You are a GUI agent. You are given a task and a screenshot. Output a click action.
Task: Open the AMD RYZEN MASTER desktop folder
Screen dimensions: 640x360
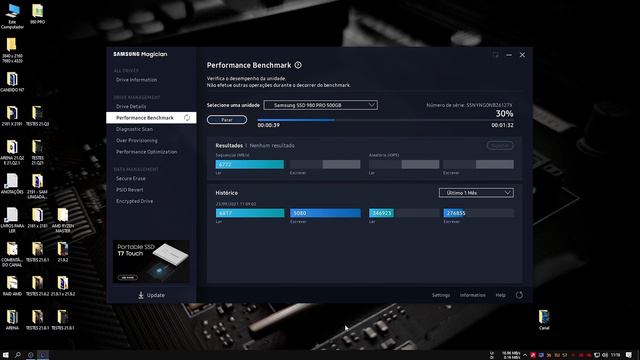point(63,220)
